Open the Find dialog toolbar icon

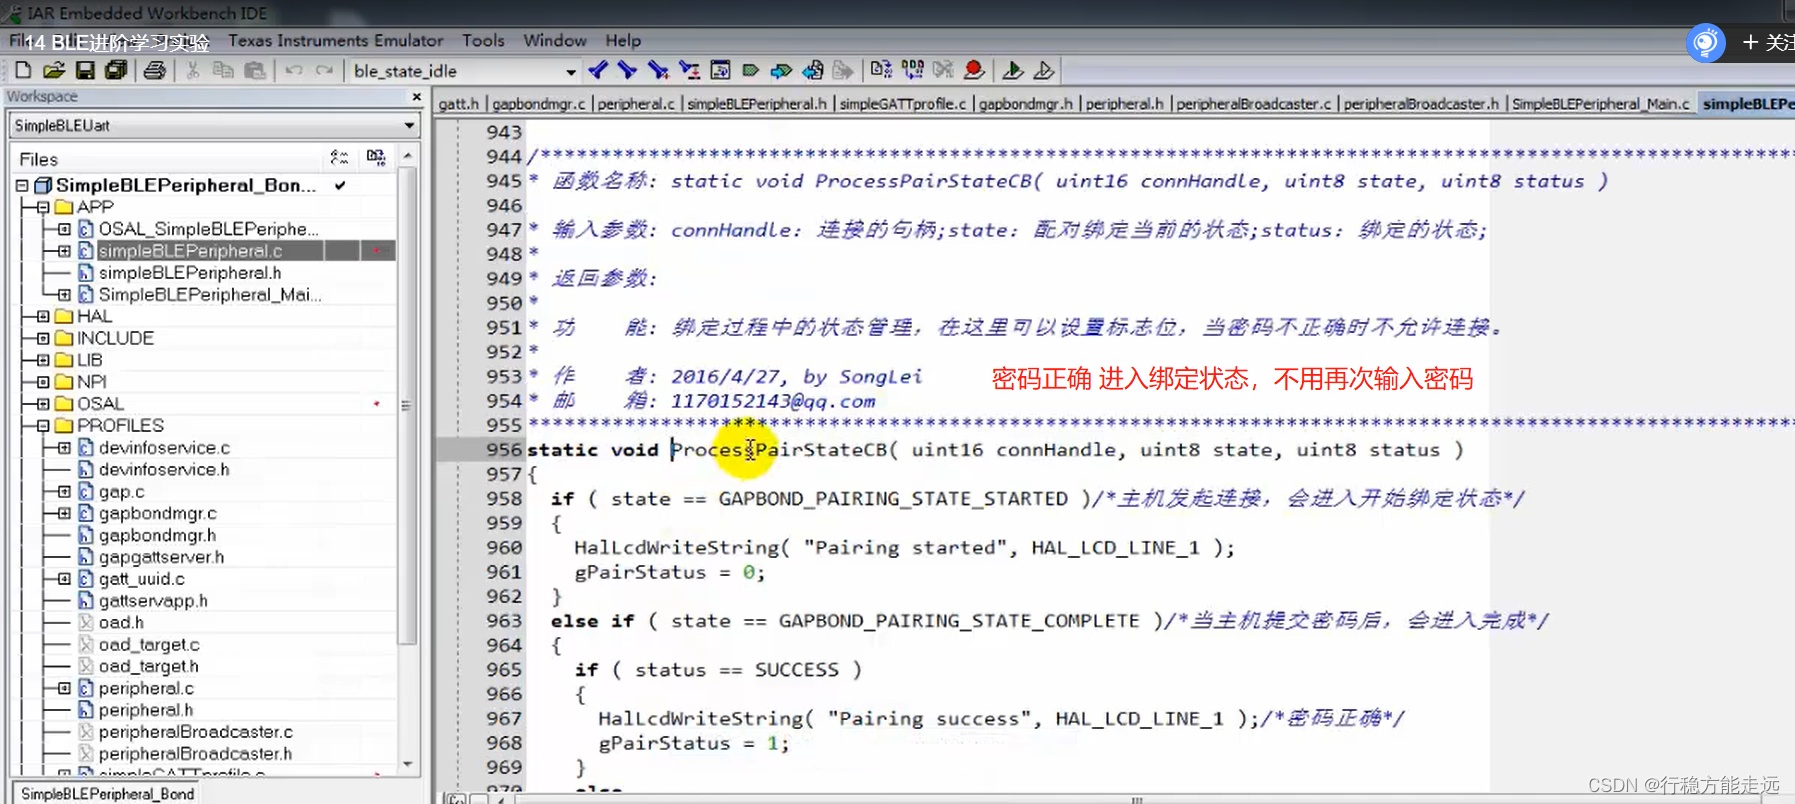pos(658,70)
